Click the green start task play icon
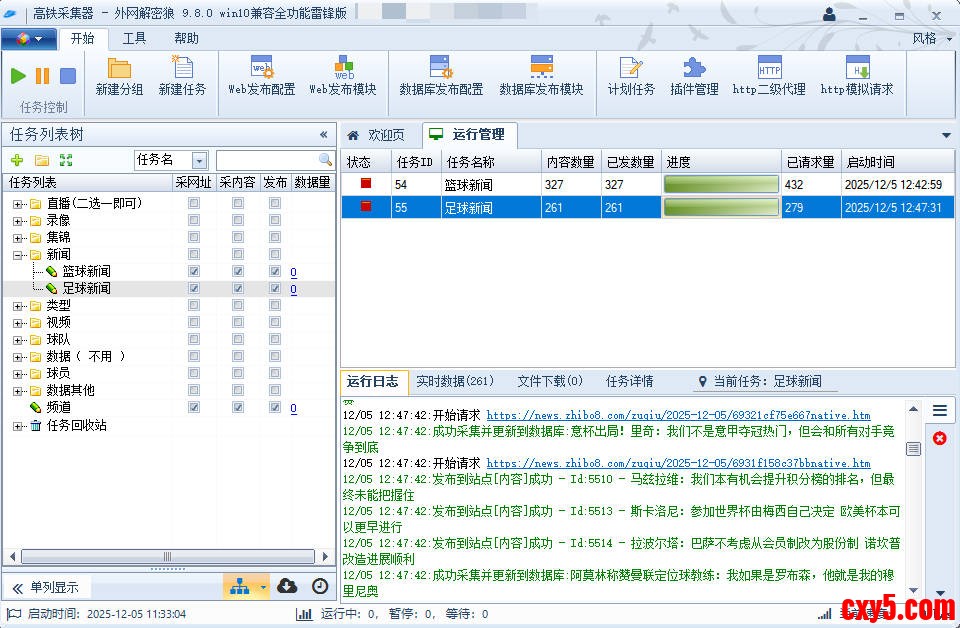 (18, 76)
